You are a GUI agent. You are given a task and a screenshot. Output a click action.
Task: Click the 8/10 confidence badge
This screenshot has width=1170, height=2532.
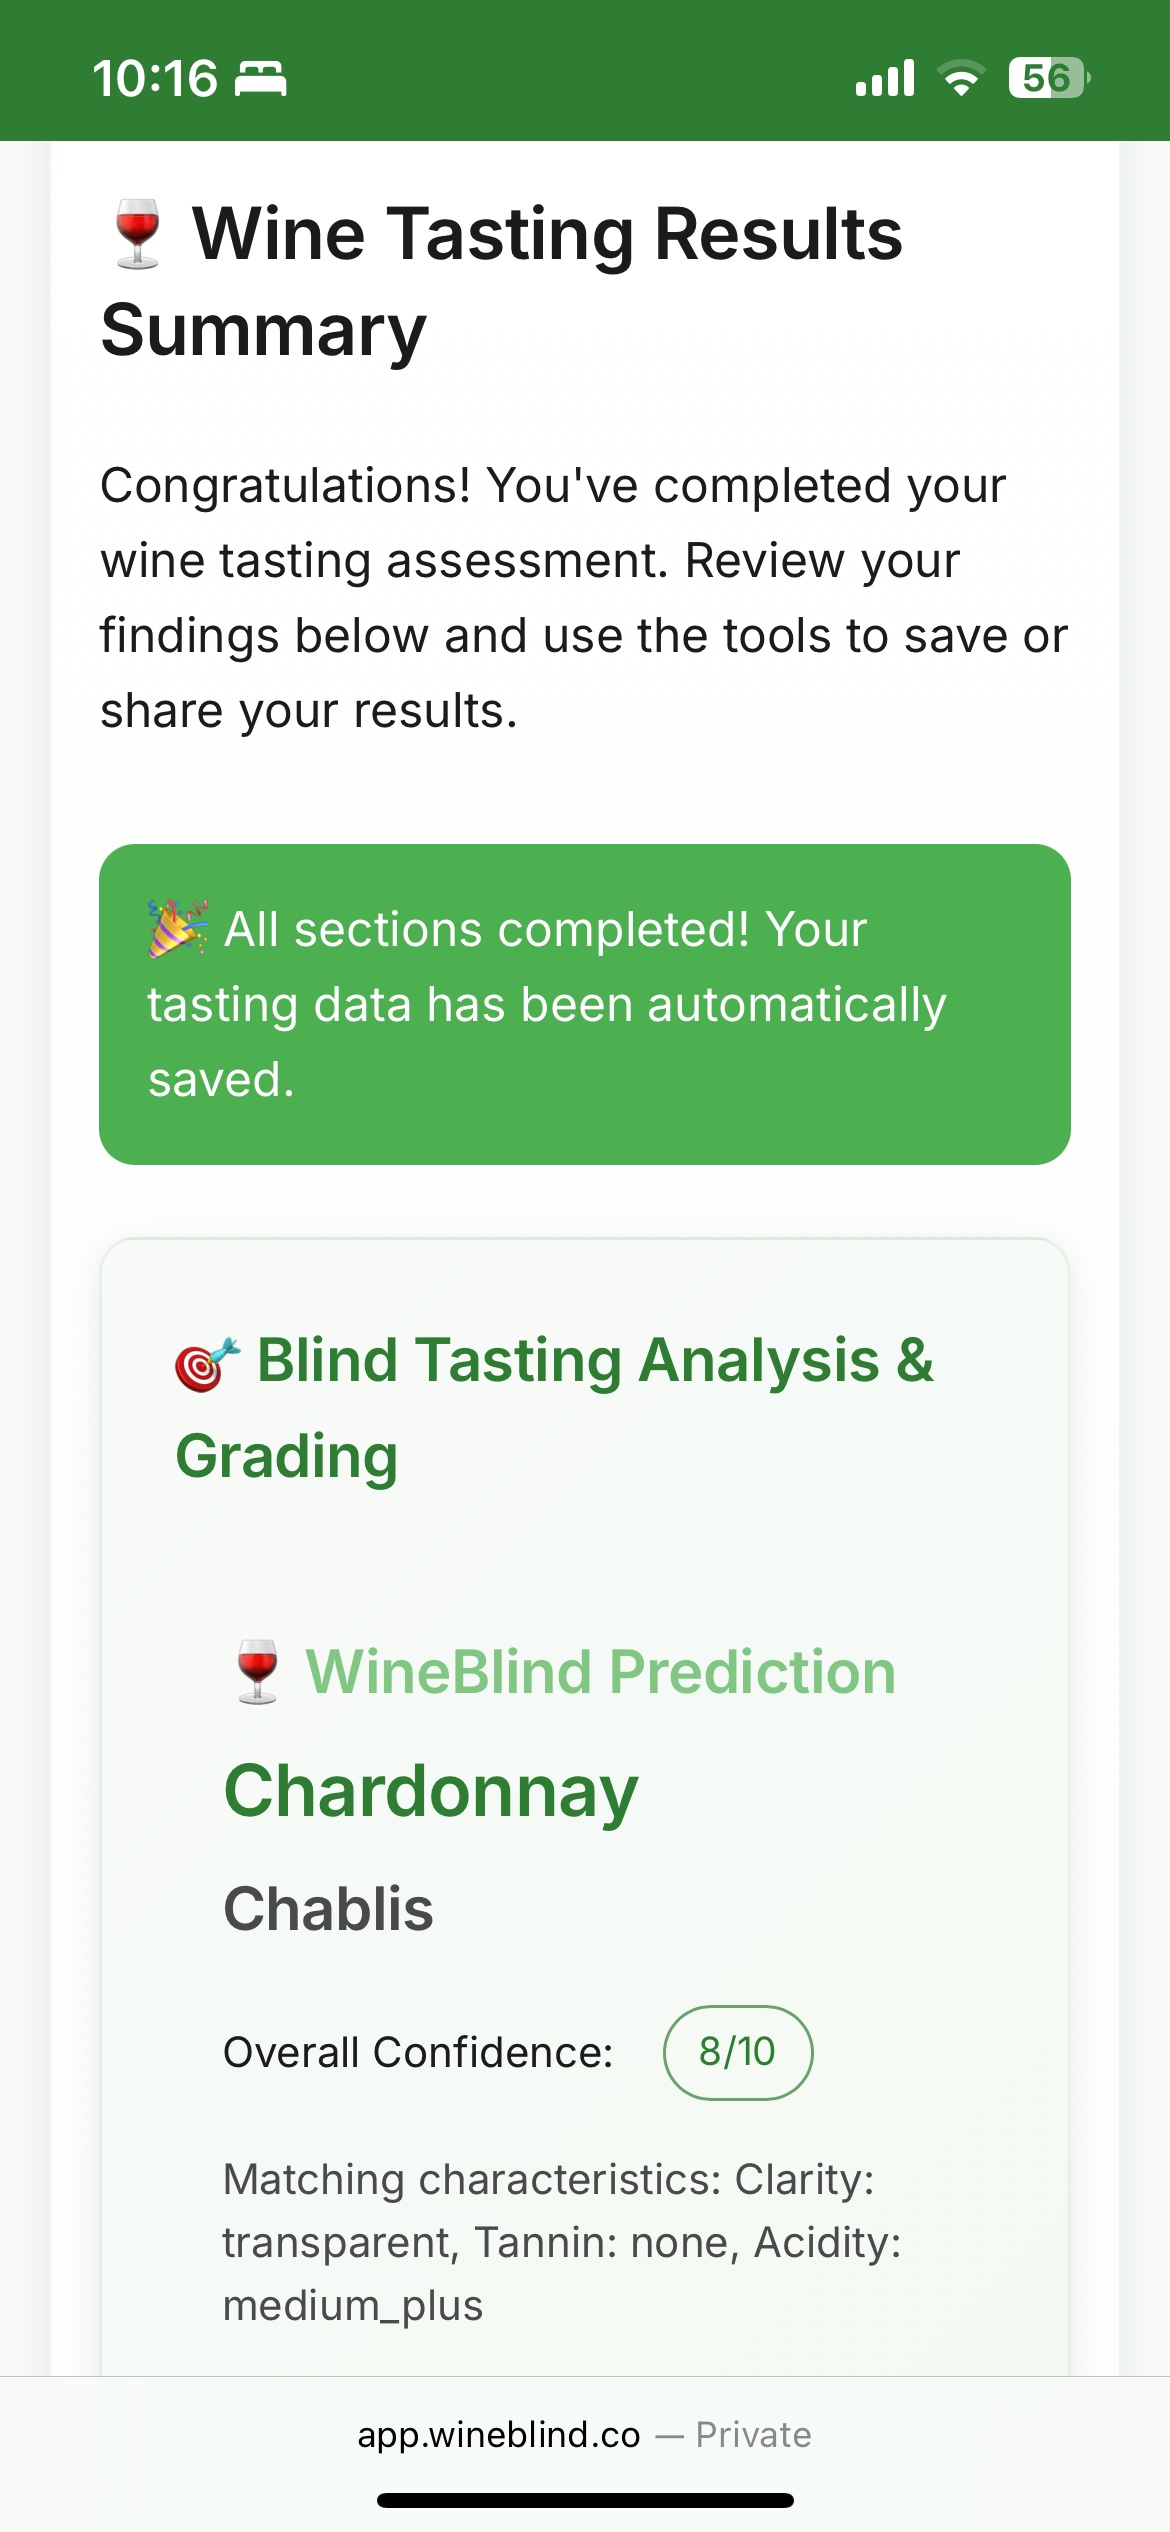pyautogui.click(x=738, y=2052)
